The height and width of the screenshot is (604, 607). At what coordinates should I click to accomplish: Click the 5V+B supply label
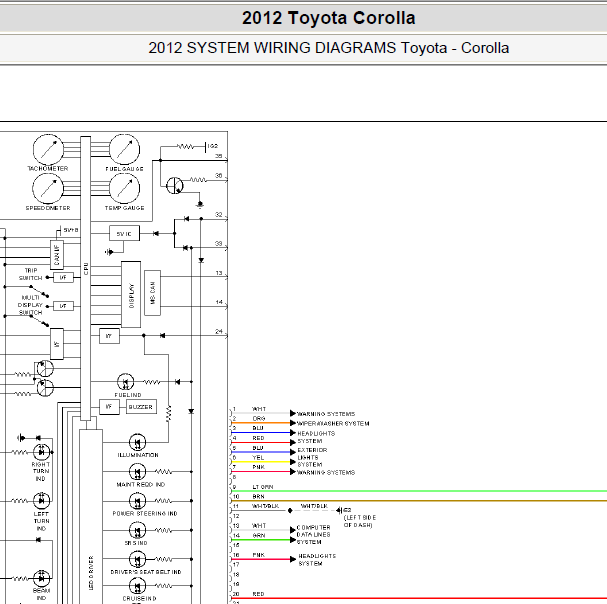pos(71,230)
